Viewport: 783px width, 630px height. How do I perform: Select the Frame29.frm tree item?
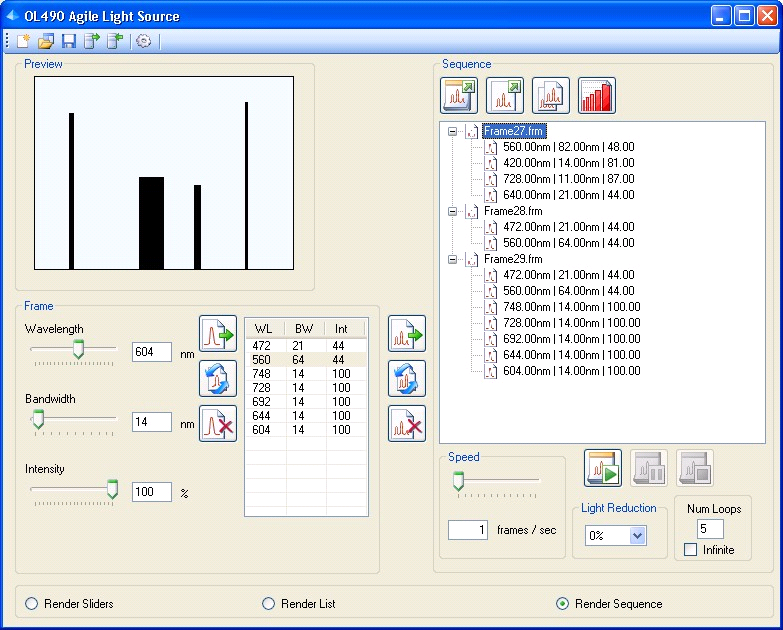tap(513, 259)
